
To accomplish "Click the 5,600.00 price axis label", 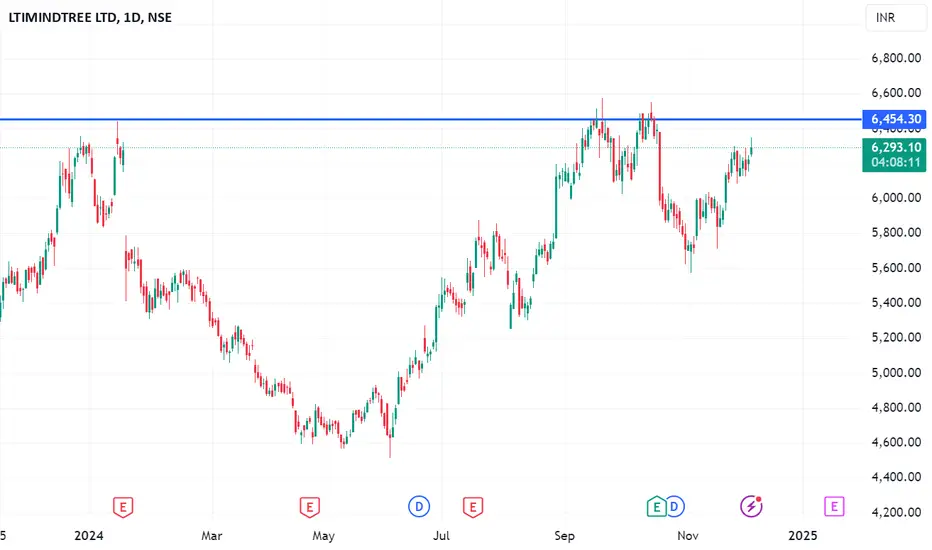I will [x=896, y=268].
